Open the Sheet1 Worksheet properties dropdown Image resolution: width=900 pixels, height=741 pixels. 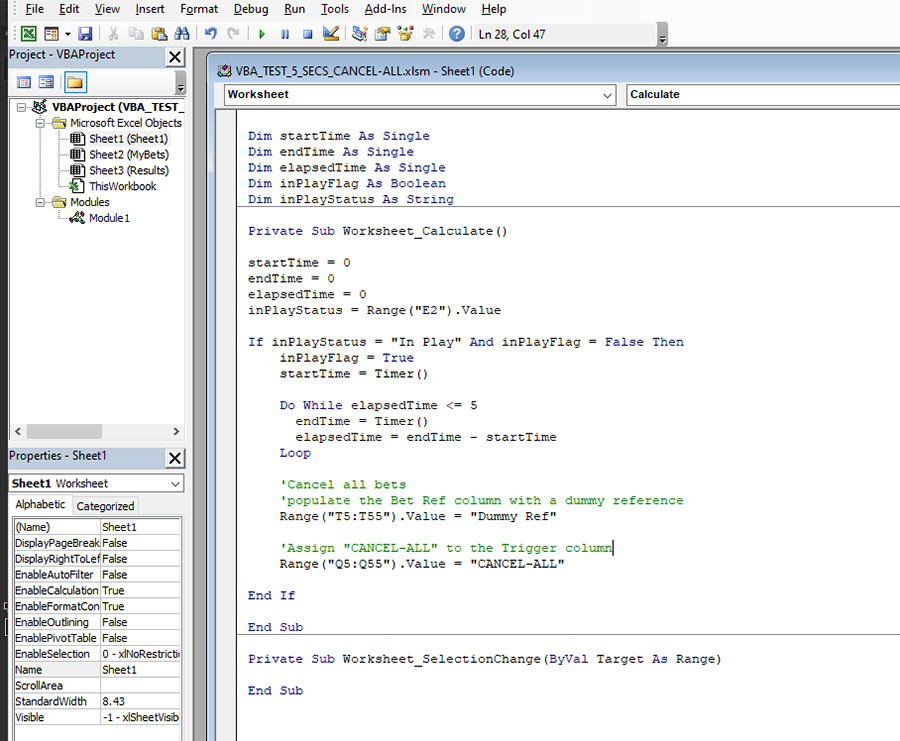tap(176, 484)
